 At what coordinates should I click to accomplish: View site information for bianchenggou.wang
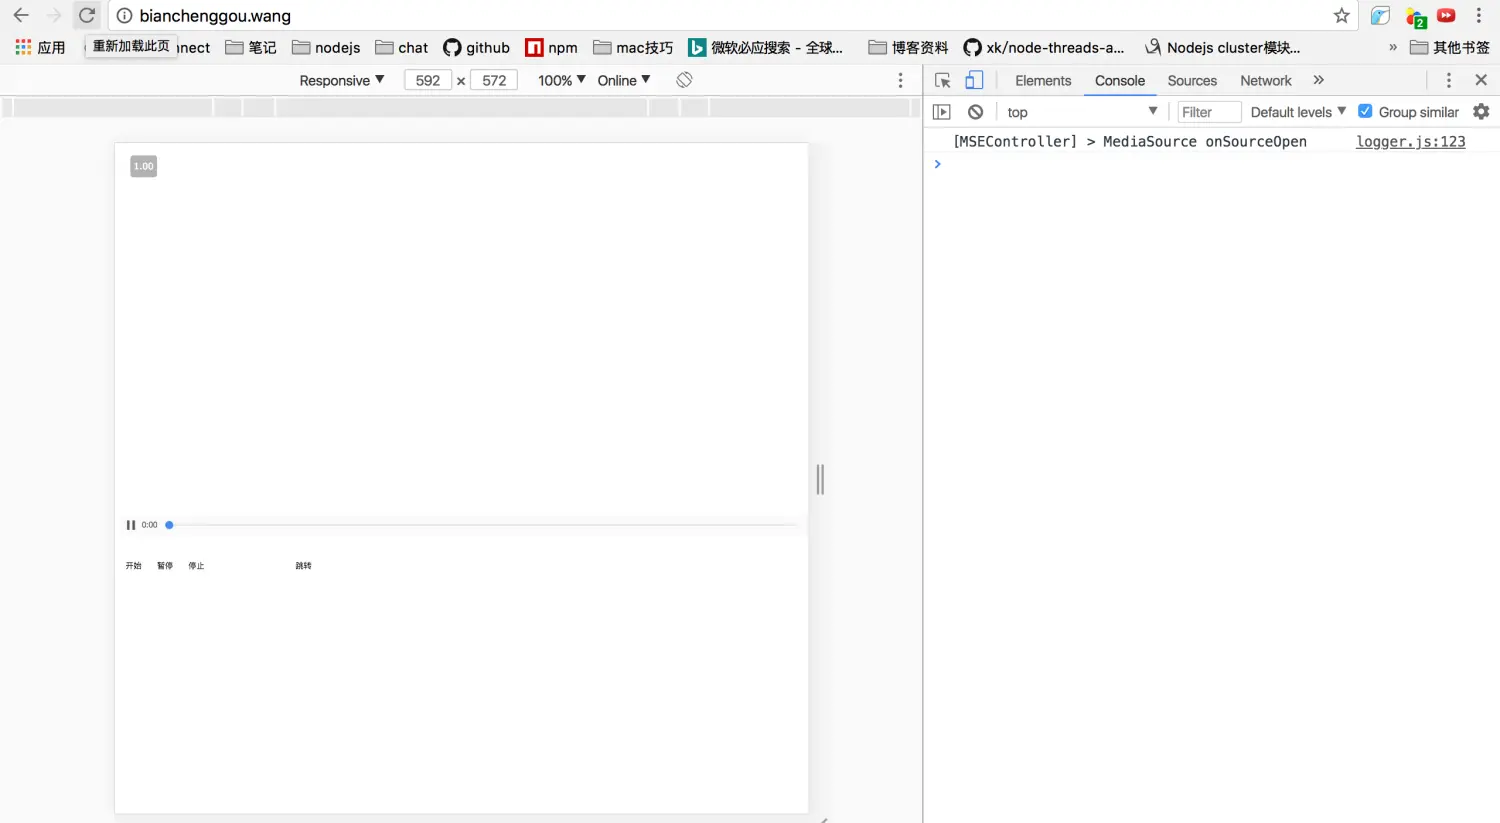pos(124,16)
